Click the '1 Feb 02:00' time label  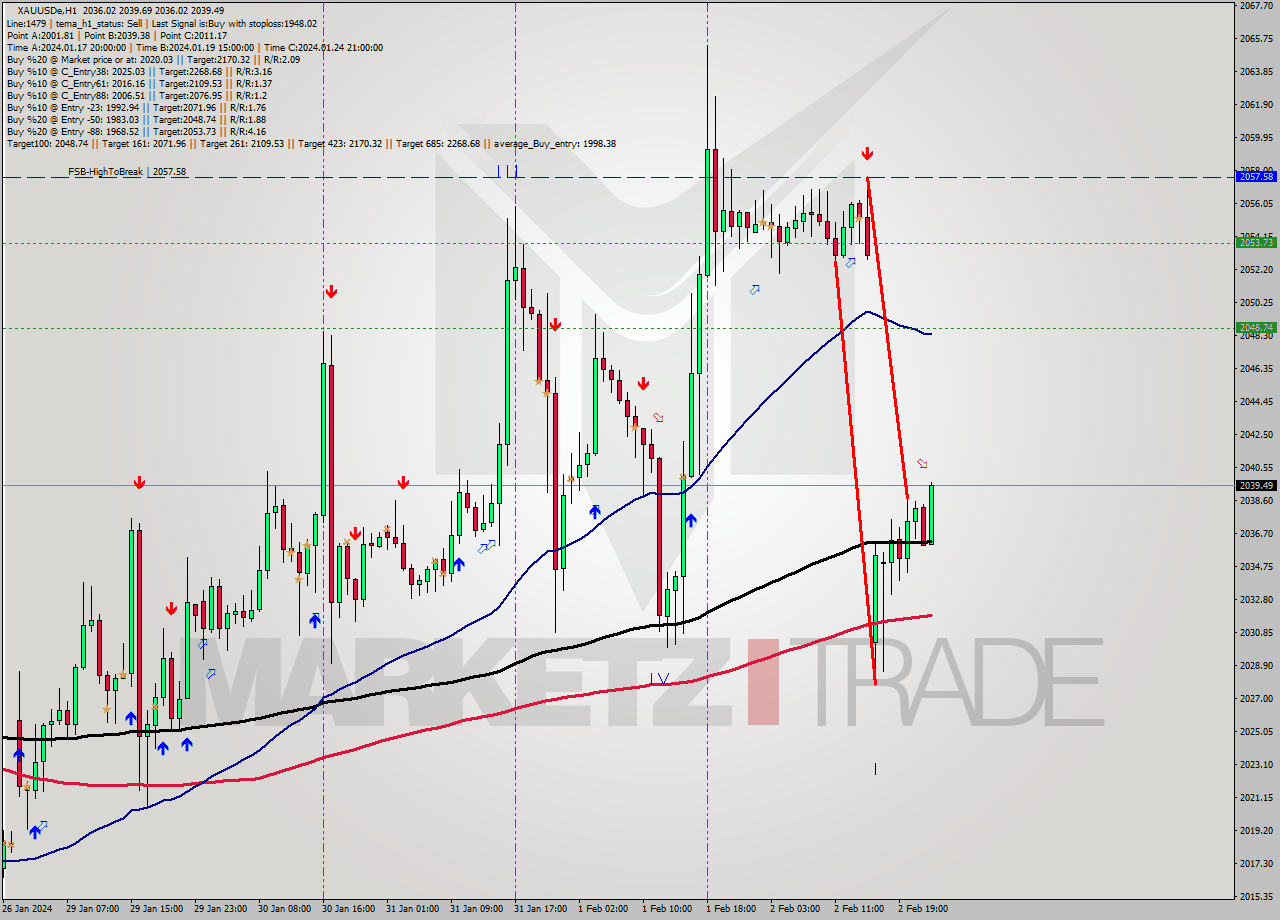pyautogui.click(x=603, y=909)
